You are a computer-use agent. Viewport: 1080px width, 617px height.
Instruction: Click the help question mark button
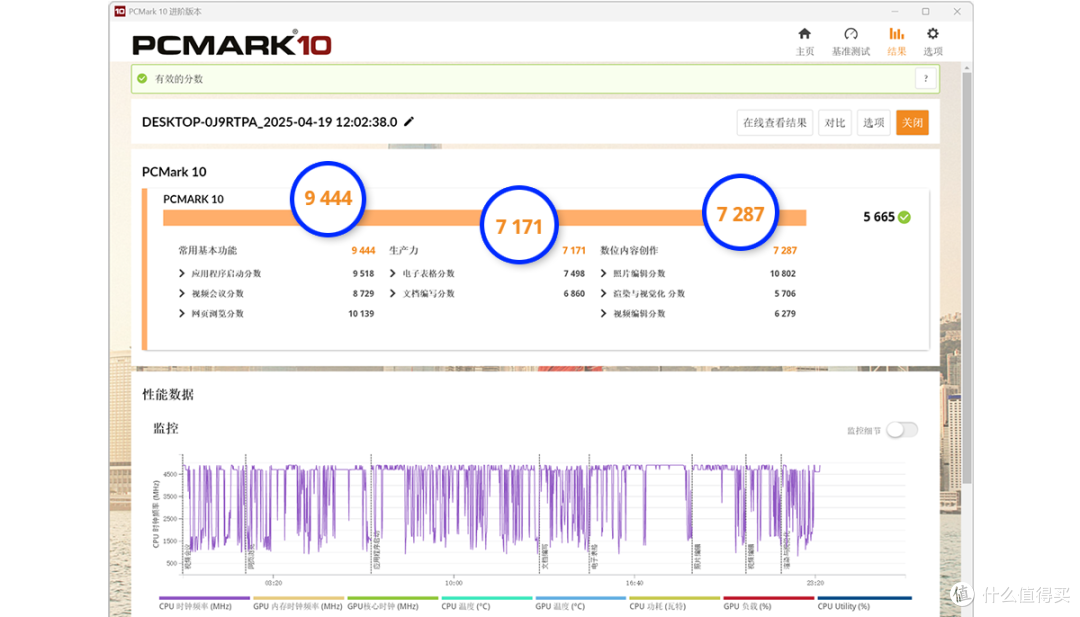click(926, 79)
